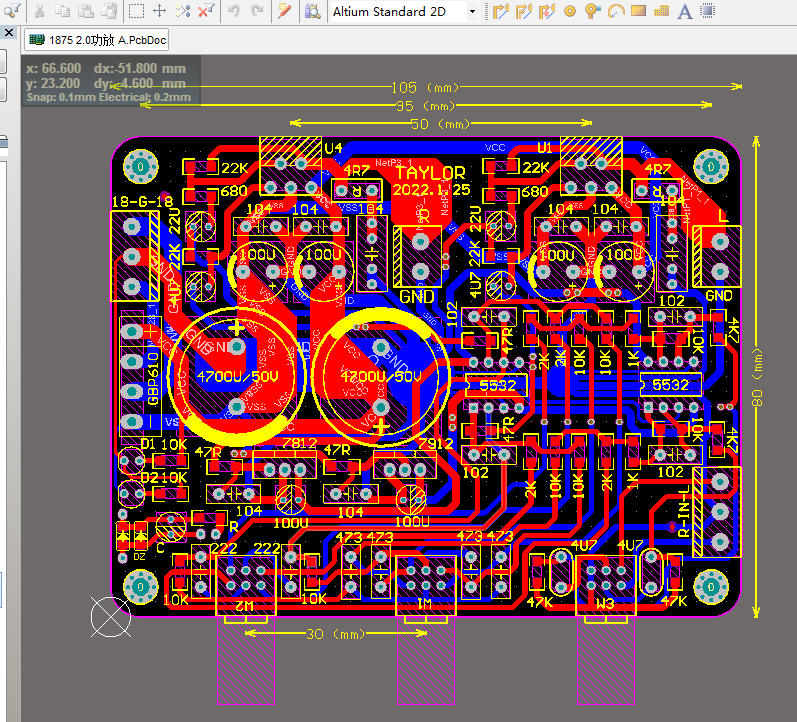Viewport: 797px width, 722px height.
Task: Select the right 5532 op-amp label
Action: point(670,385)
